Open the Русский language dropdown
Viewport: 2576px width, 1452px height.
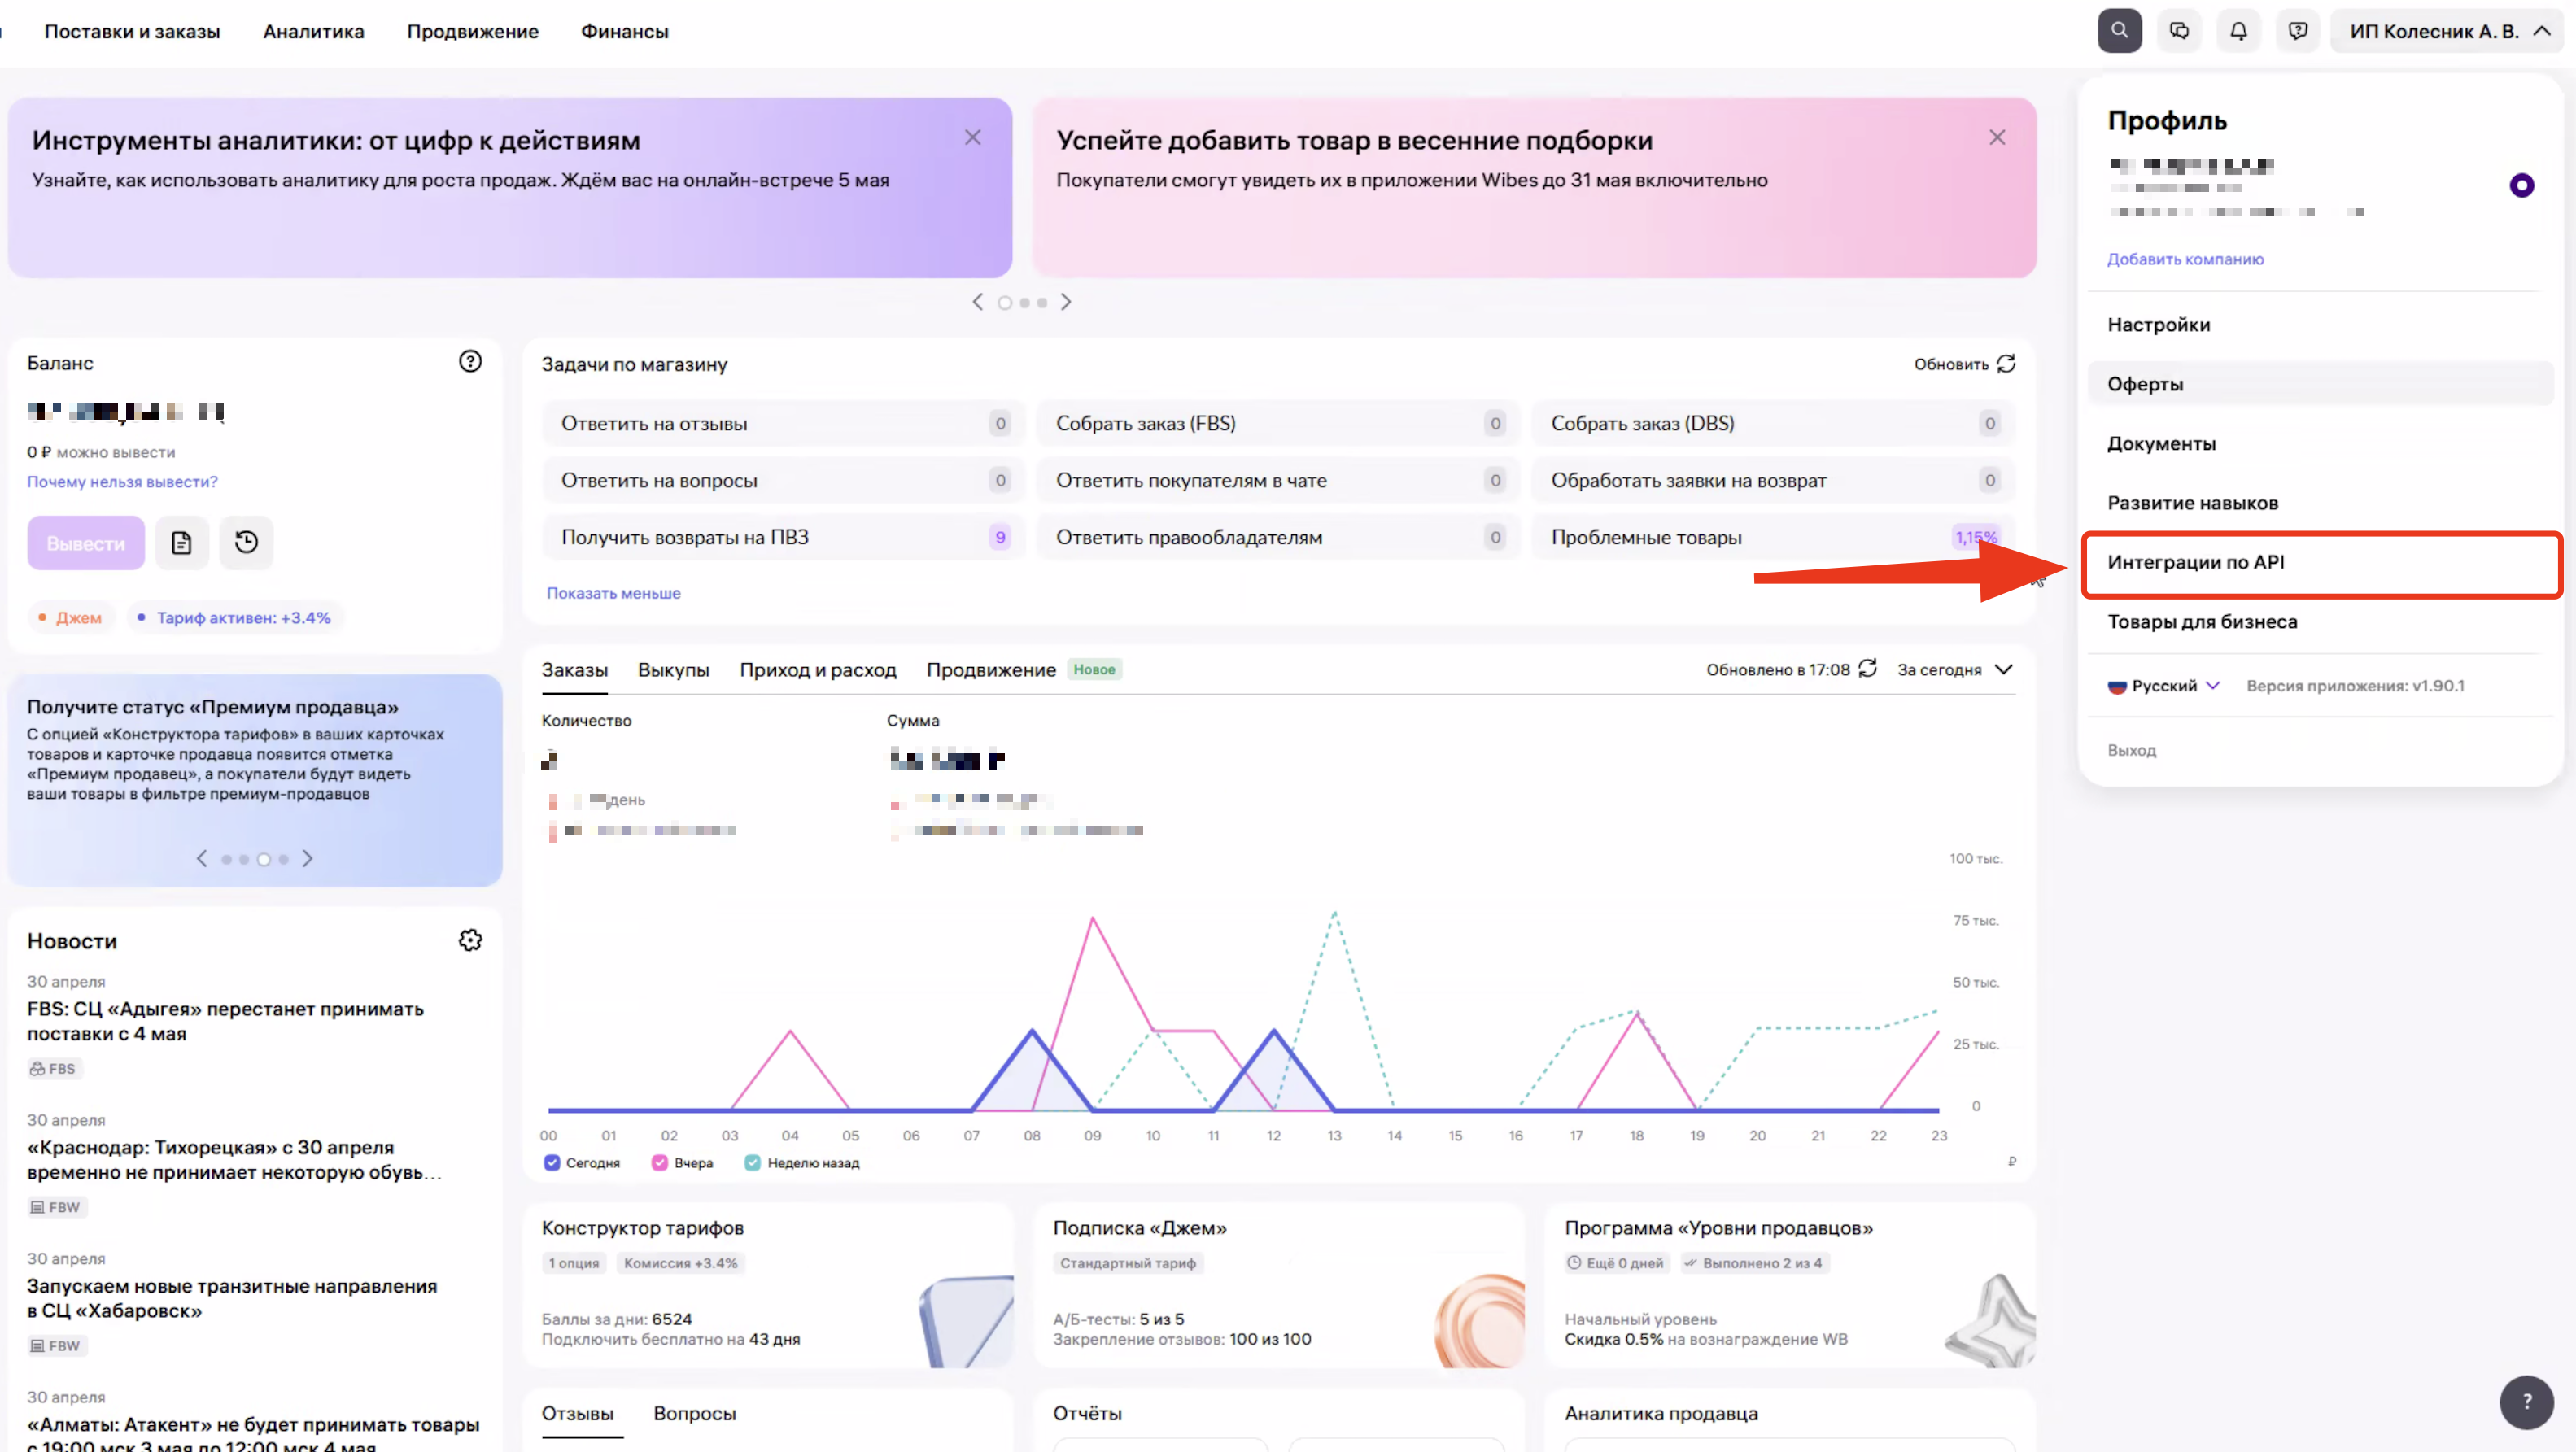[2164, 686]
